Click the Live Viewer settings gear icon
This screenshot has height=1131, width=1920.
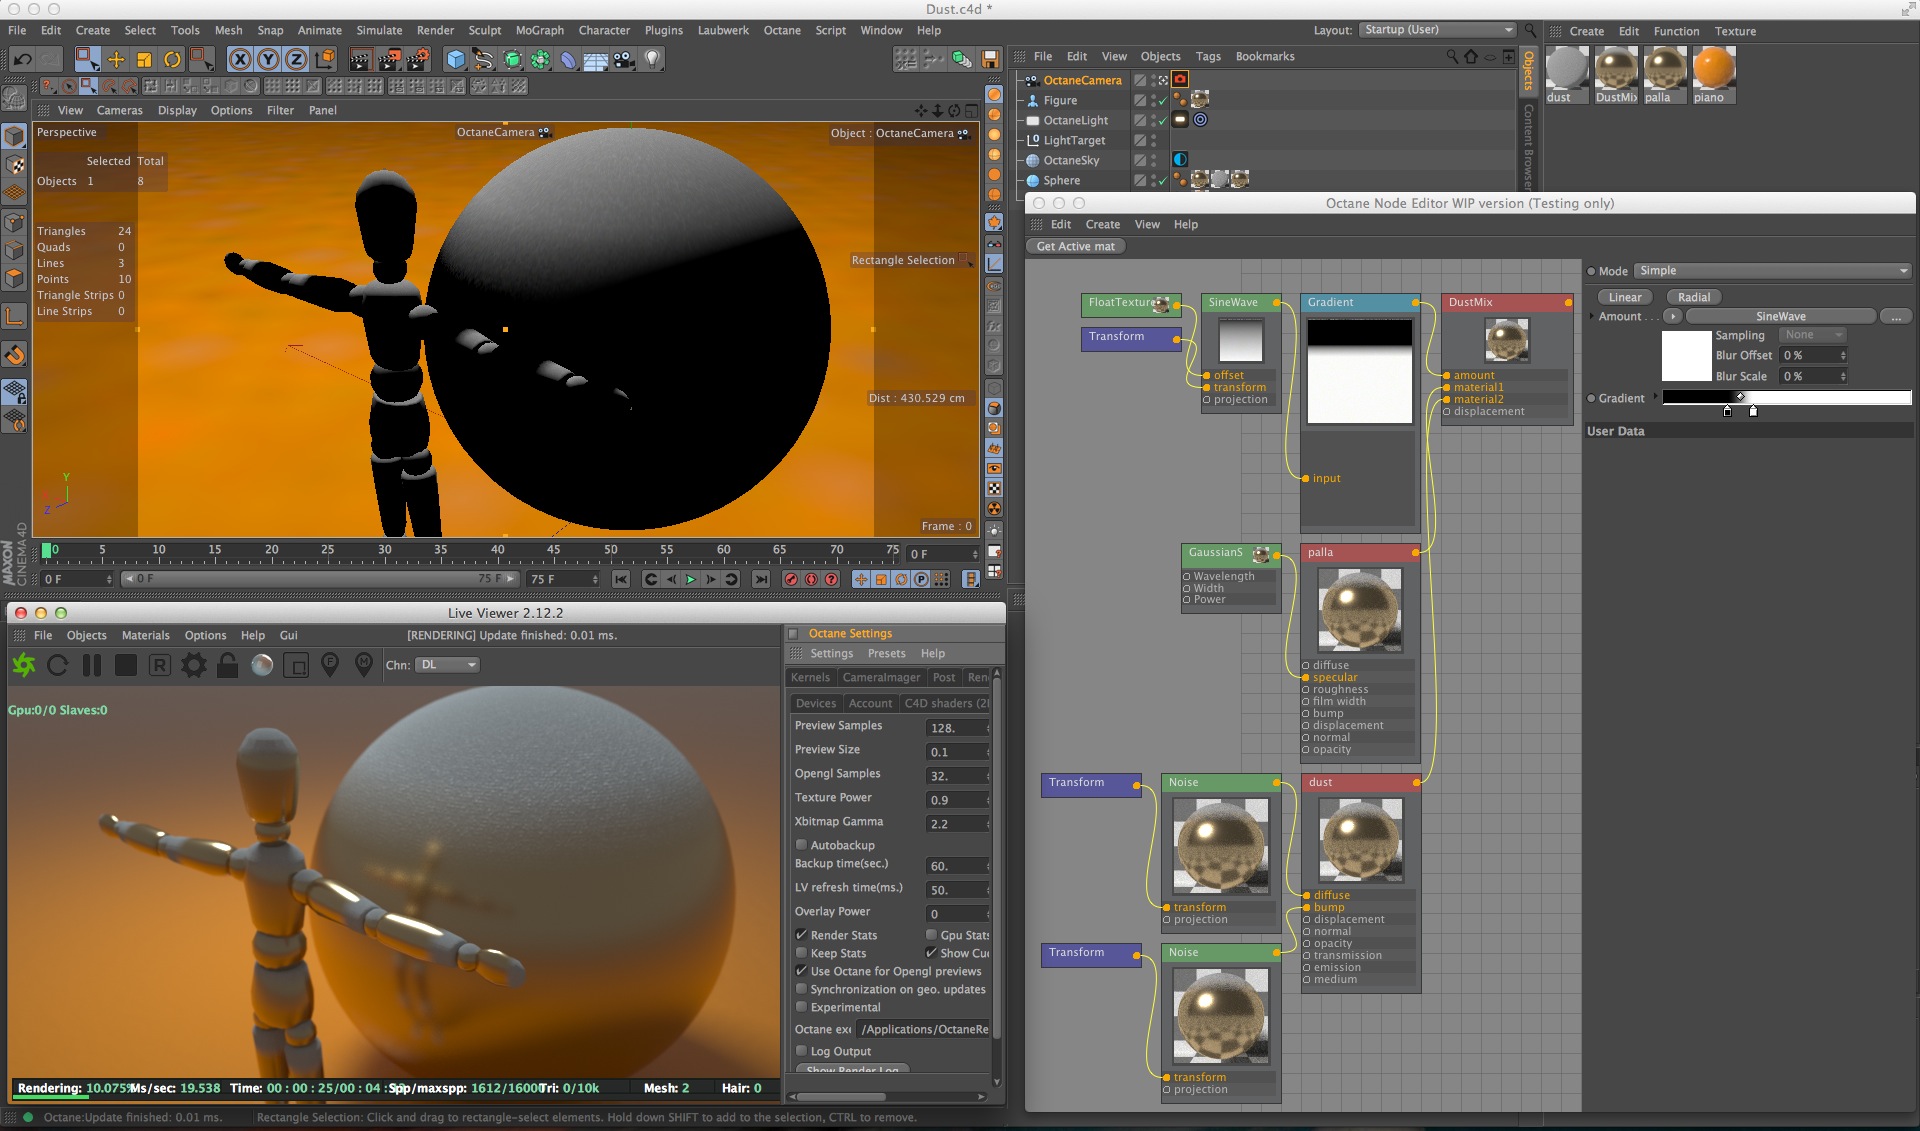[193, 665]
